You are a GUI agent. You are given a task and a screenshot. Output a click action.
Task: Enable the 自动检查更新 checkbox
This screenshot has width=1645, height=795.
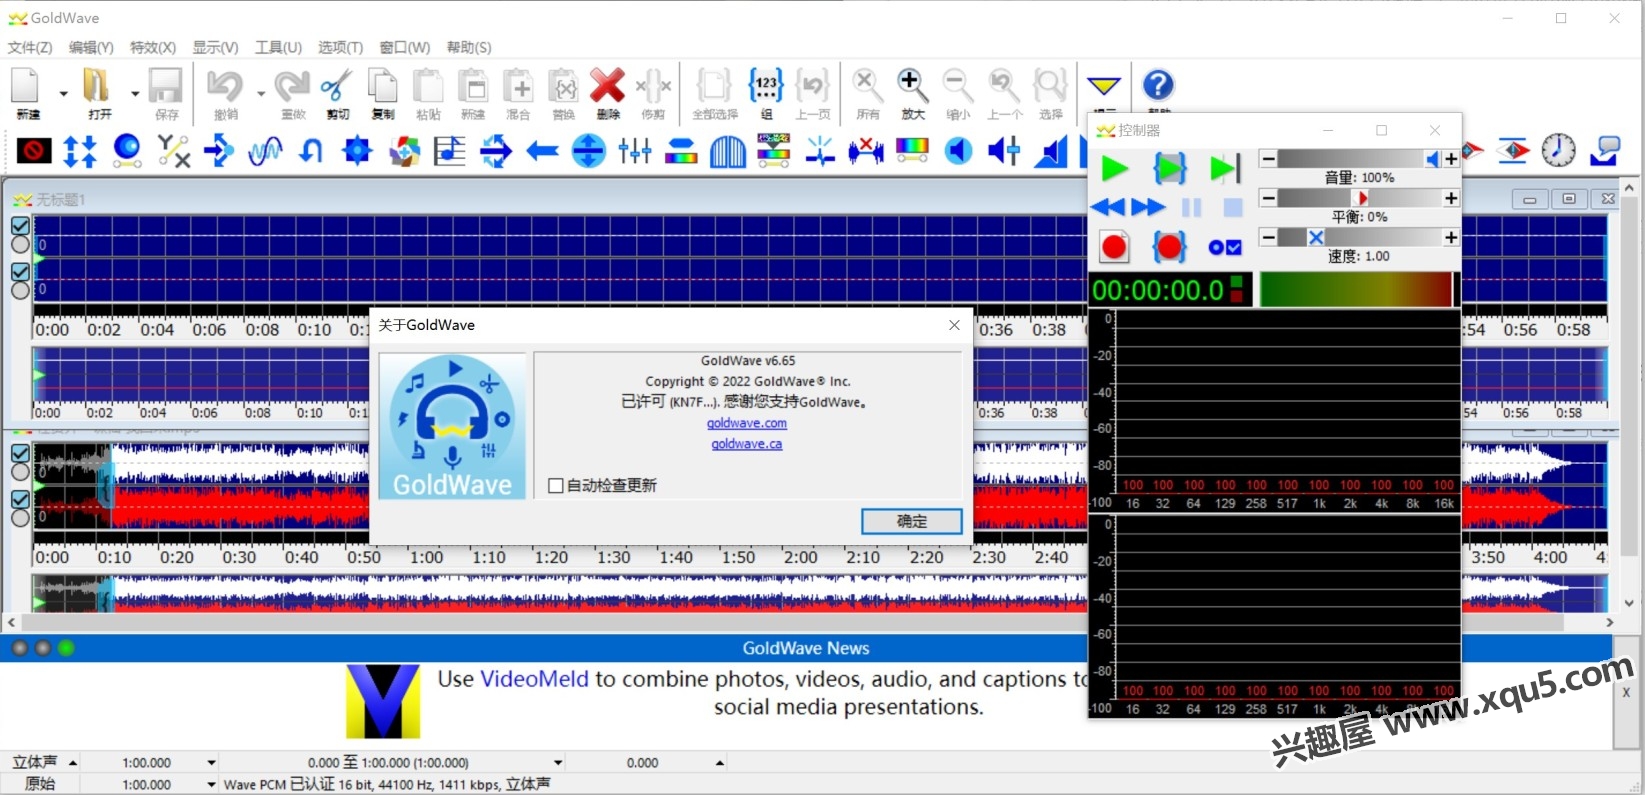556,485
